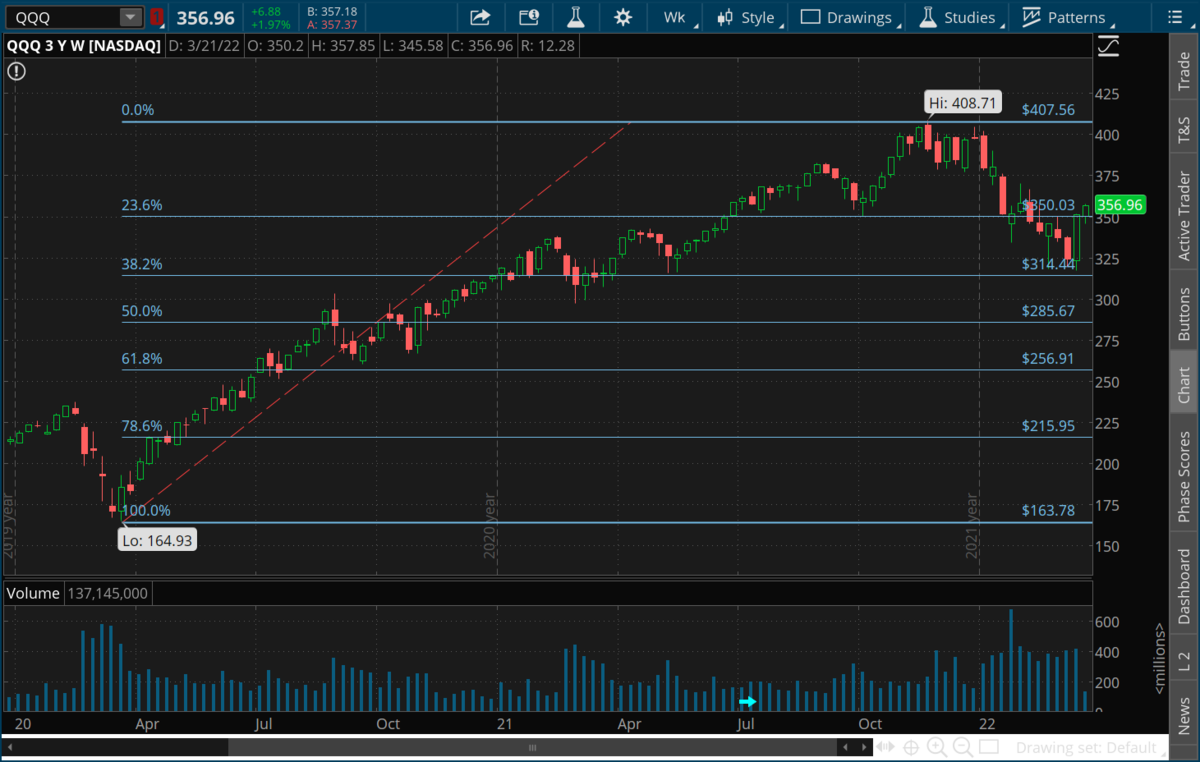Click the Hi: 408.71 price bubble

pos(963,103)
